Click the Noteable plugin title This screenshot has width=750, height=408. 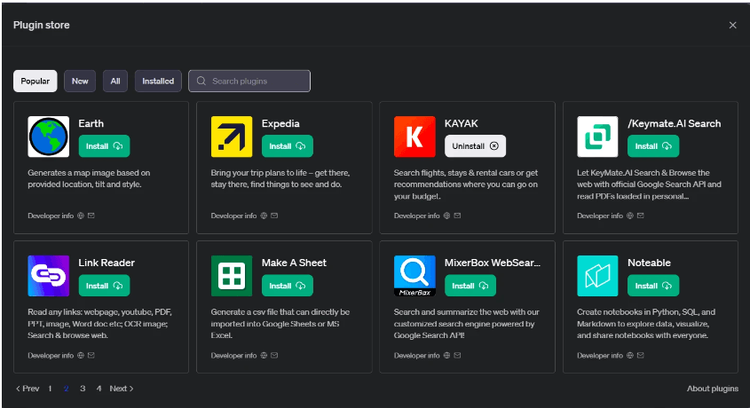(649, 263)
